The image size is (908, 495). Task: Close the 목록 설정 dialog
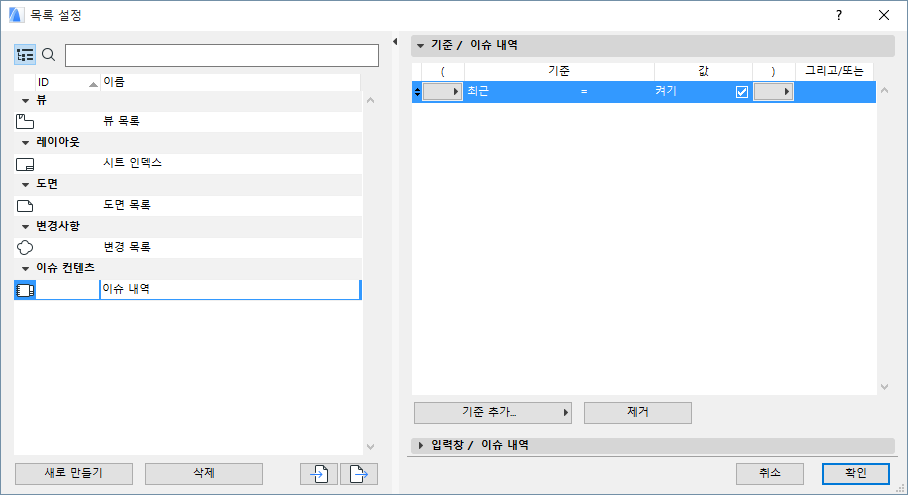884,15
